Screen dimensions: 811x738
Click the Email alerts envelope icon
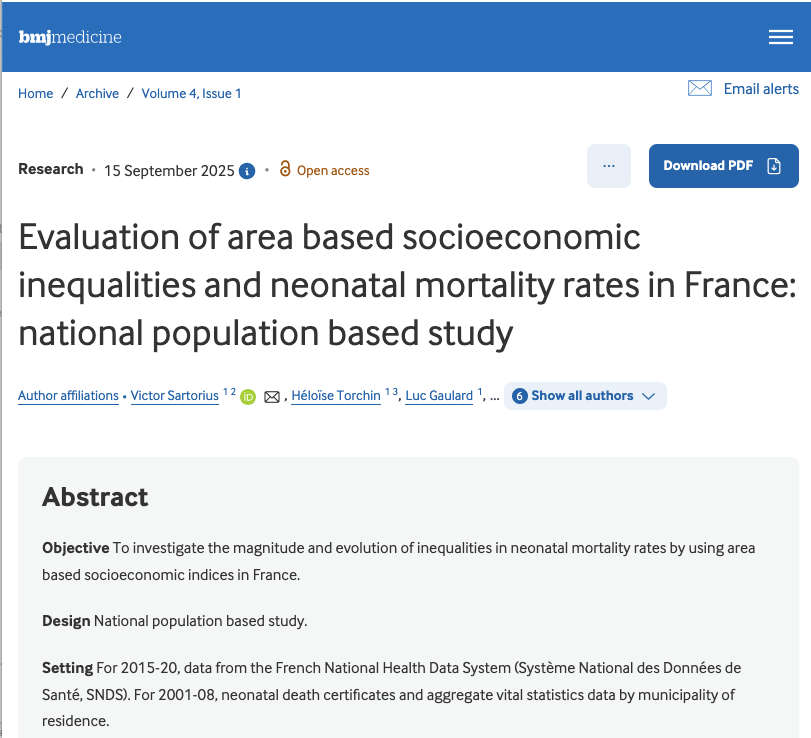click(700, 88)
